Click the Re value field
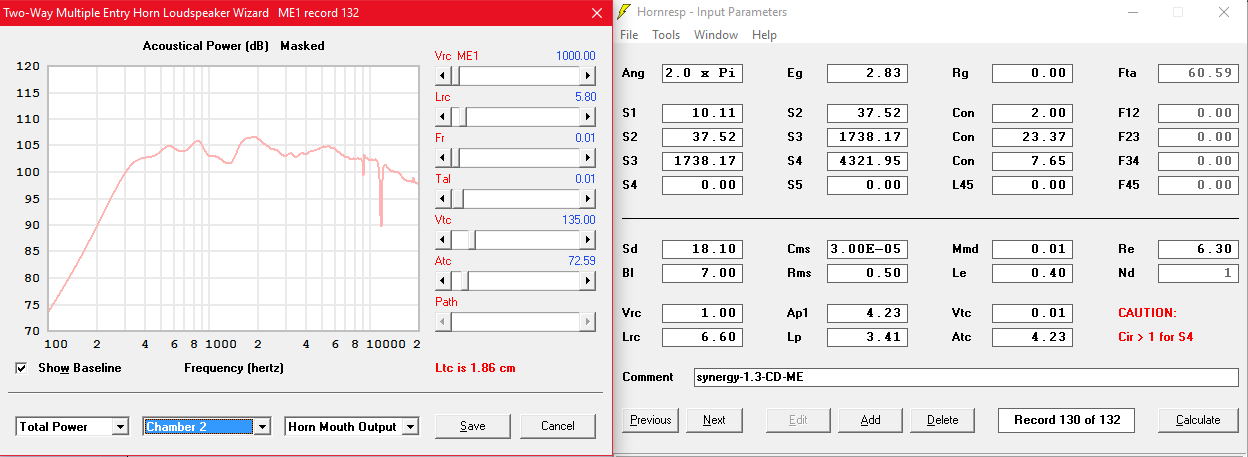 pyautogui.click(x=1197, y=249)
